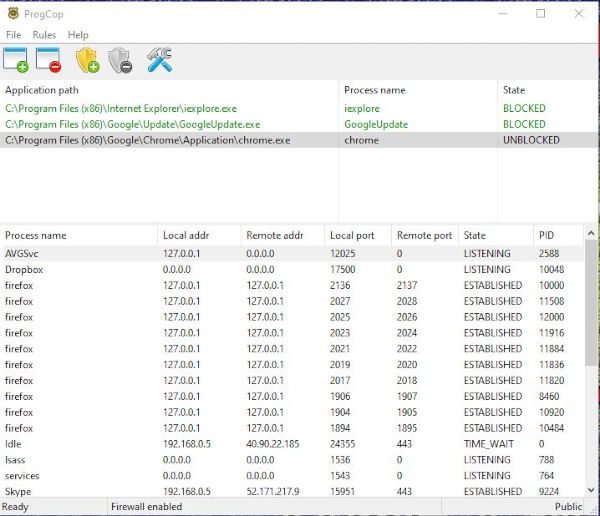
Task: Open the File menu
Action: 14,35
